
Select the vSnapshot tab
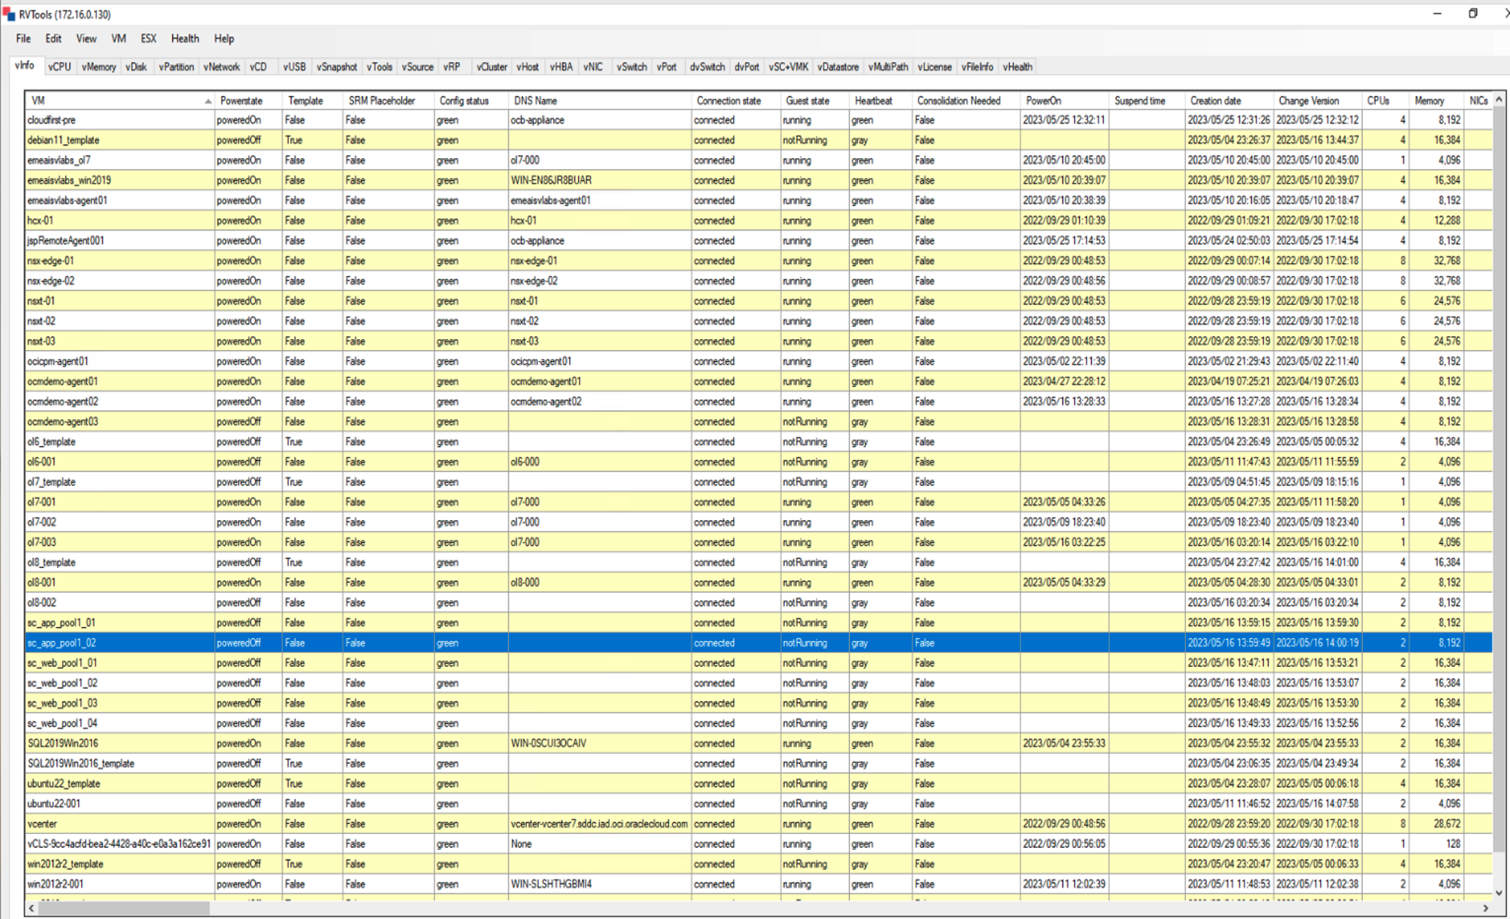[335, 67]
